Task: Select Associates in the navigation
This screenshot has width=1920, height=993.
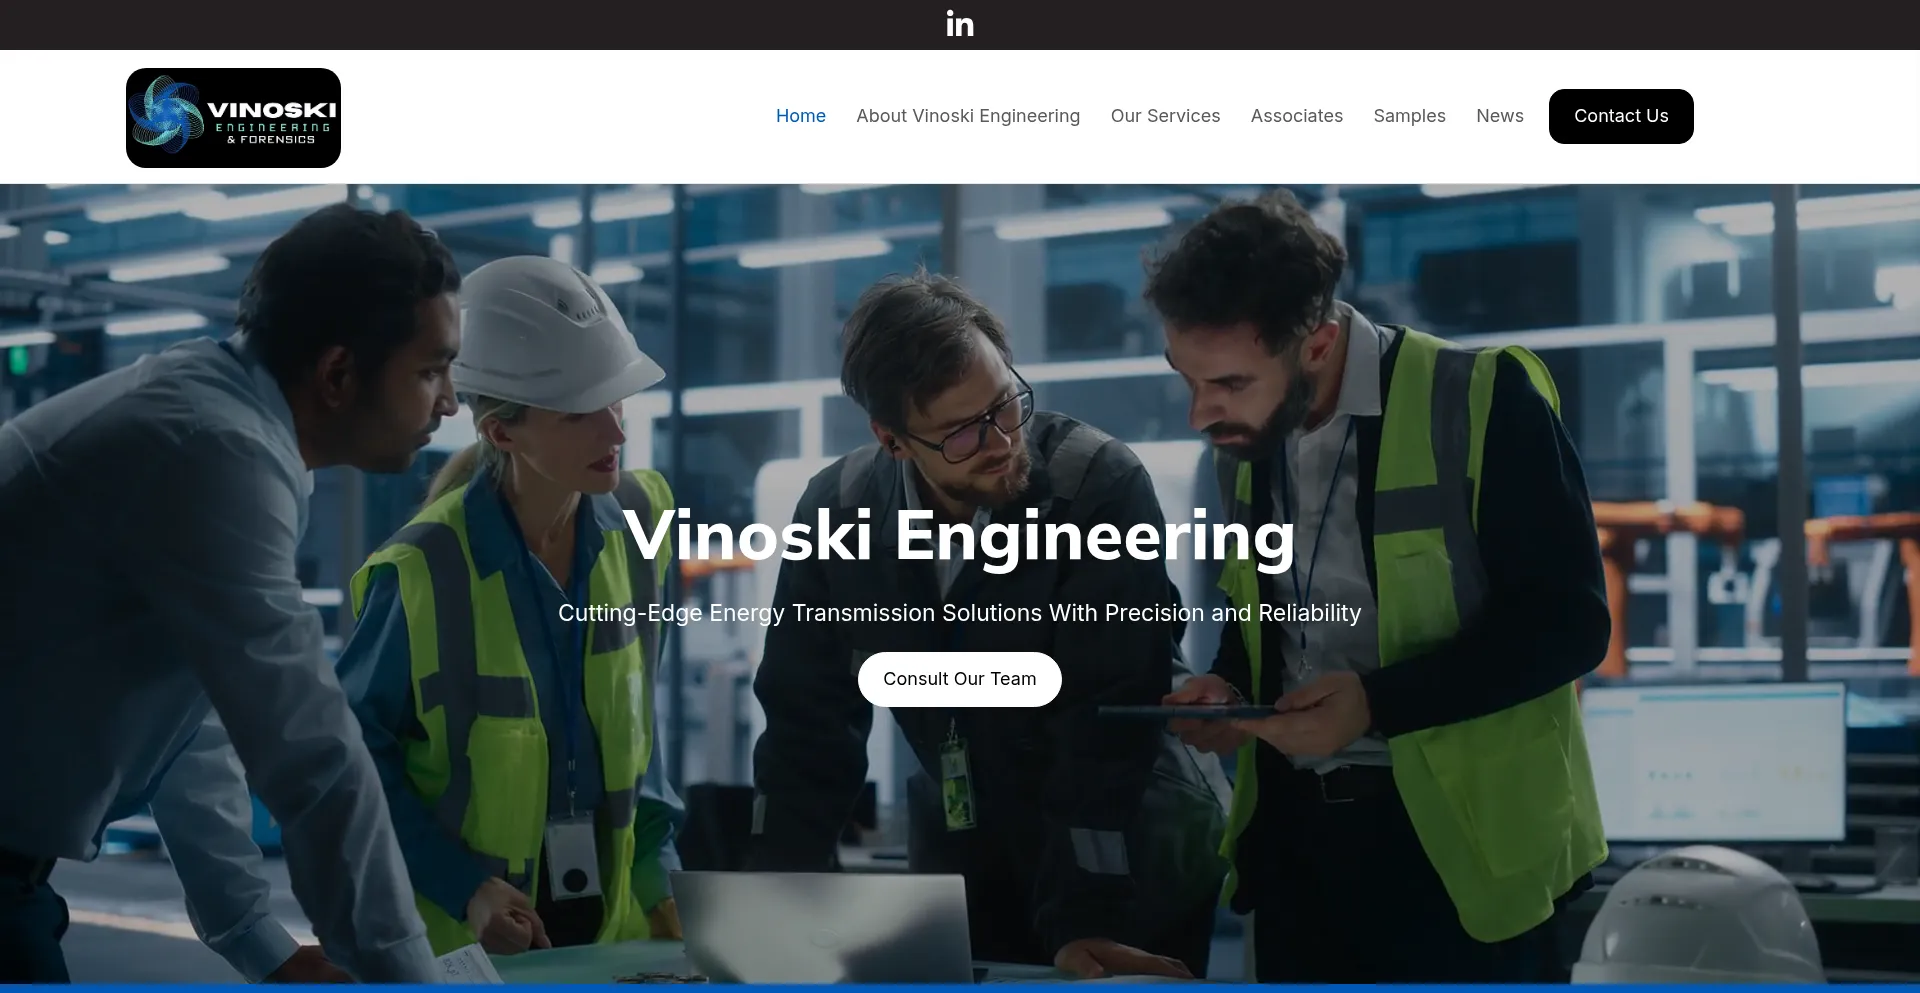Action: tap(1297, 116)
